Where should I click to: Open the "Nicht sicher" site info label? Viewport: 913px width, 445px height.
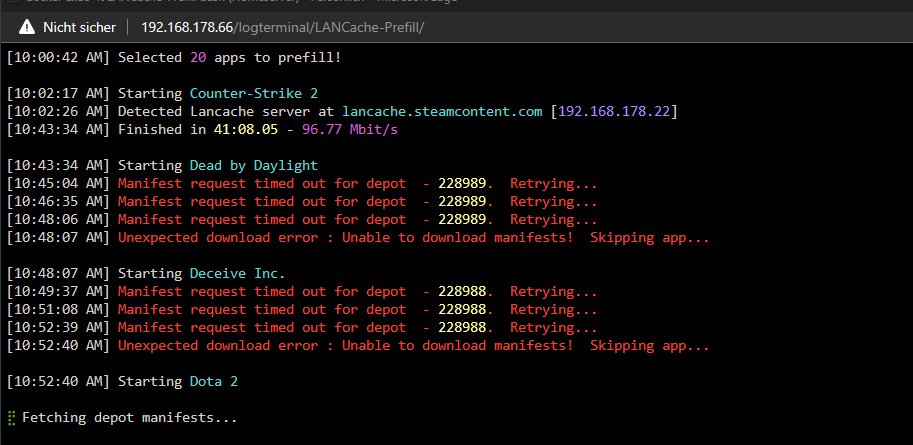[80, 27]
